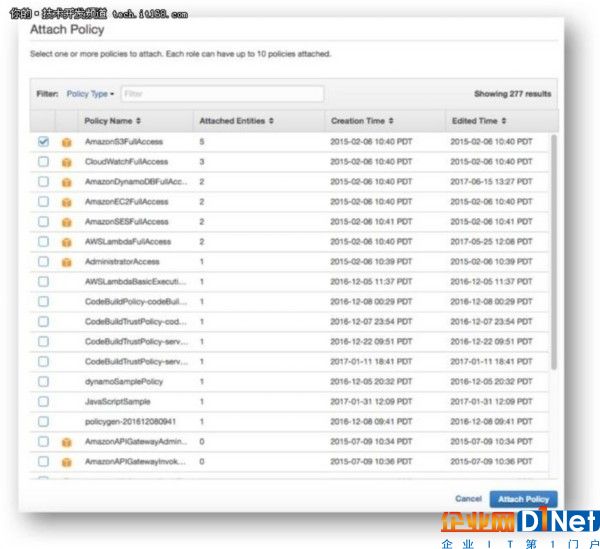600x549 pixels.
Task: Click the policy icon next to AmazonAPIGatewayAdmin...
Action: (x=67, y=442)
